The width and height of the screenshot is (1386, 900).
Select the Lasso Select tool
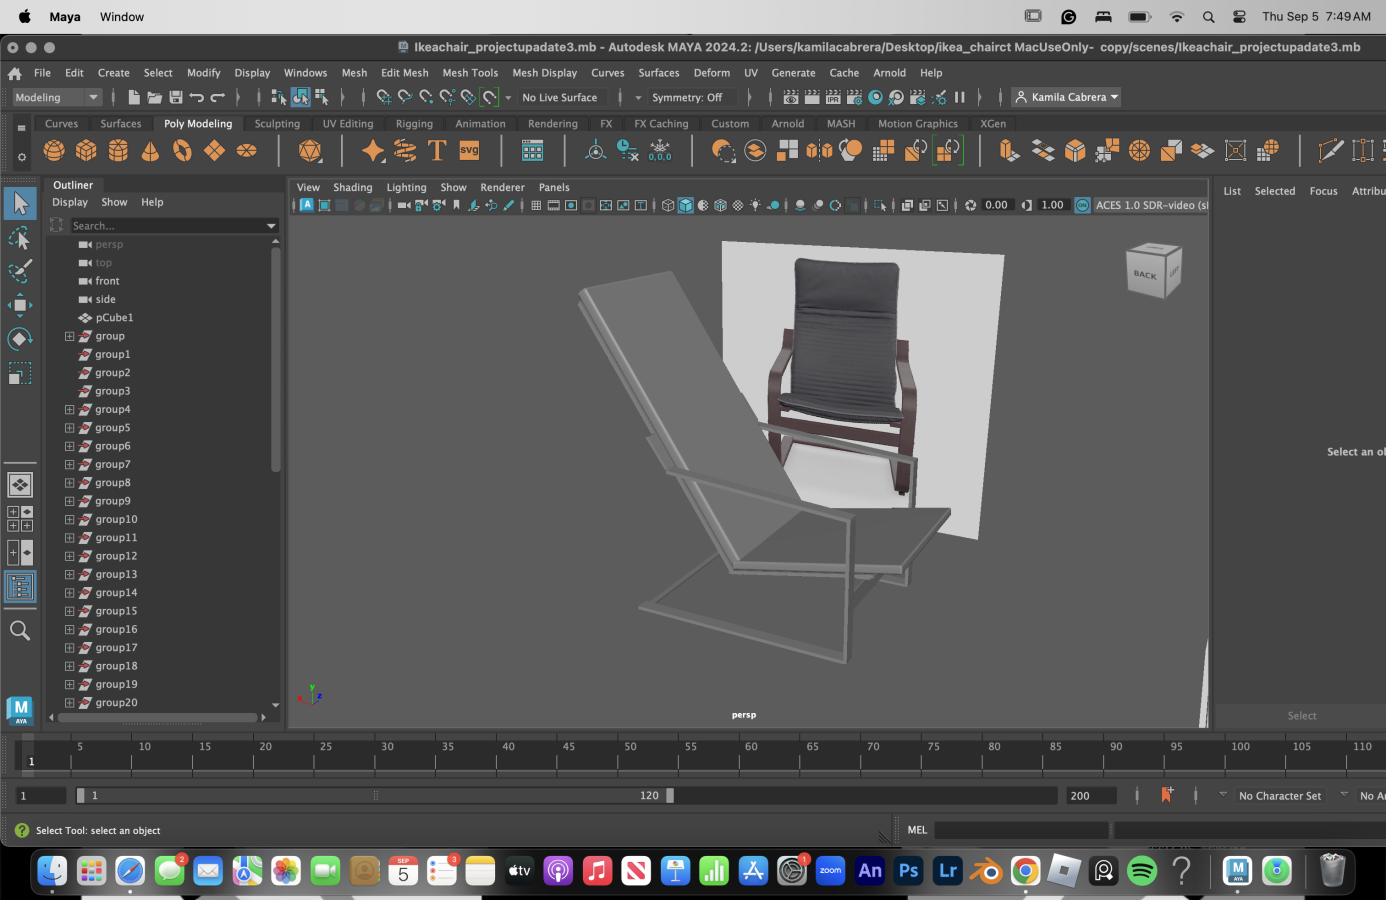point(20,238)
